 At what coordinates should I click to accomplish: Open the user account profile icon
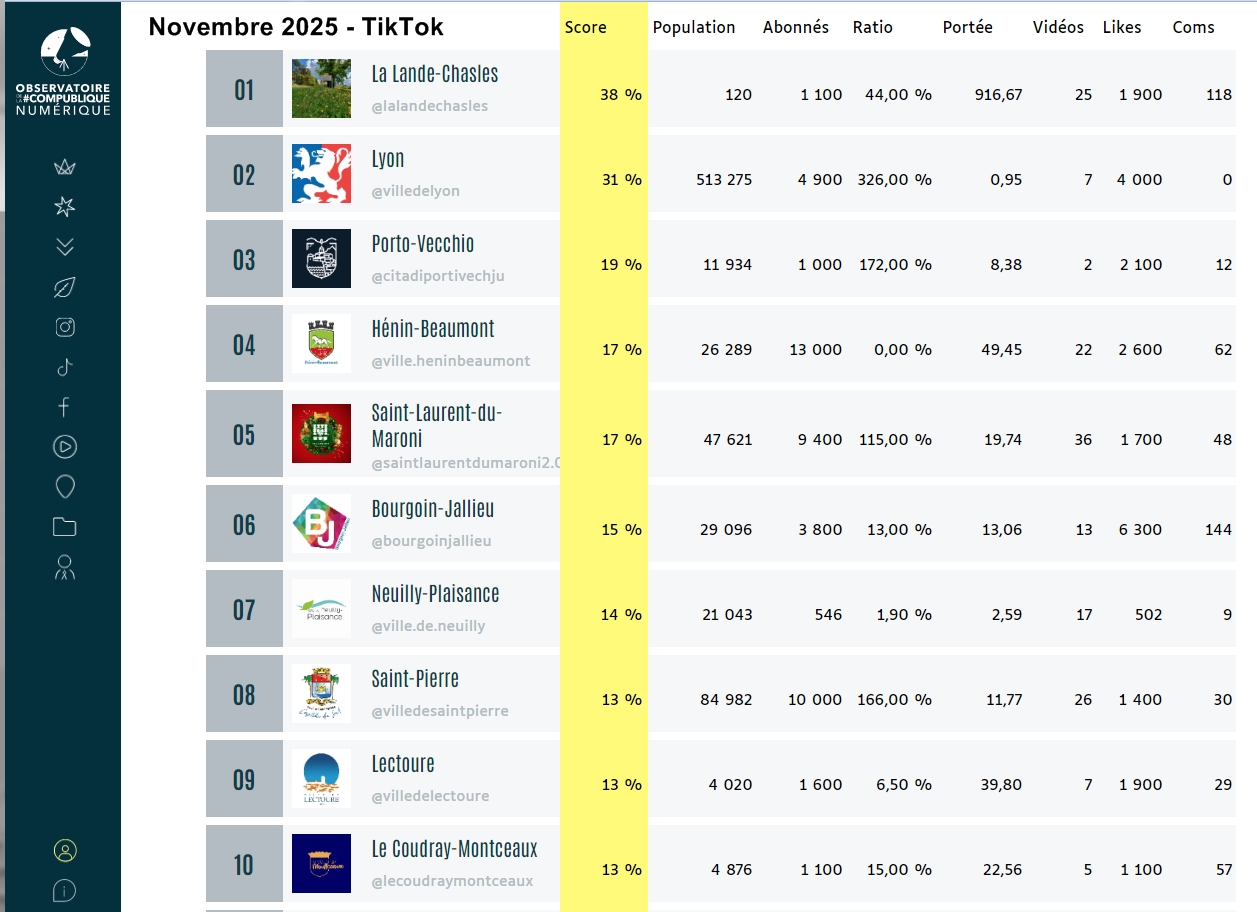pyautogui.click(x=65, y=851)
